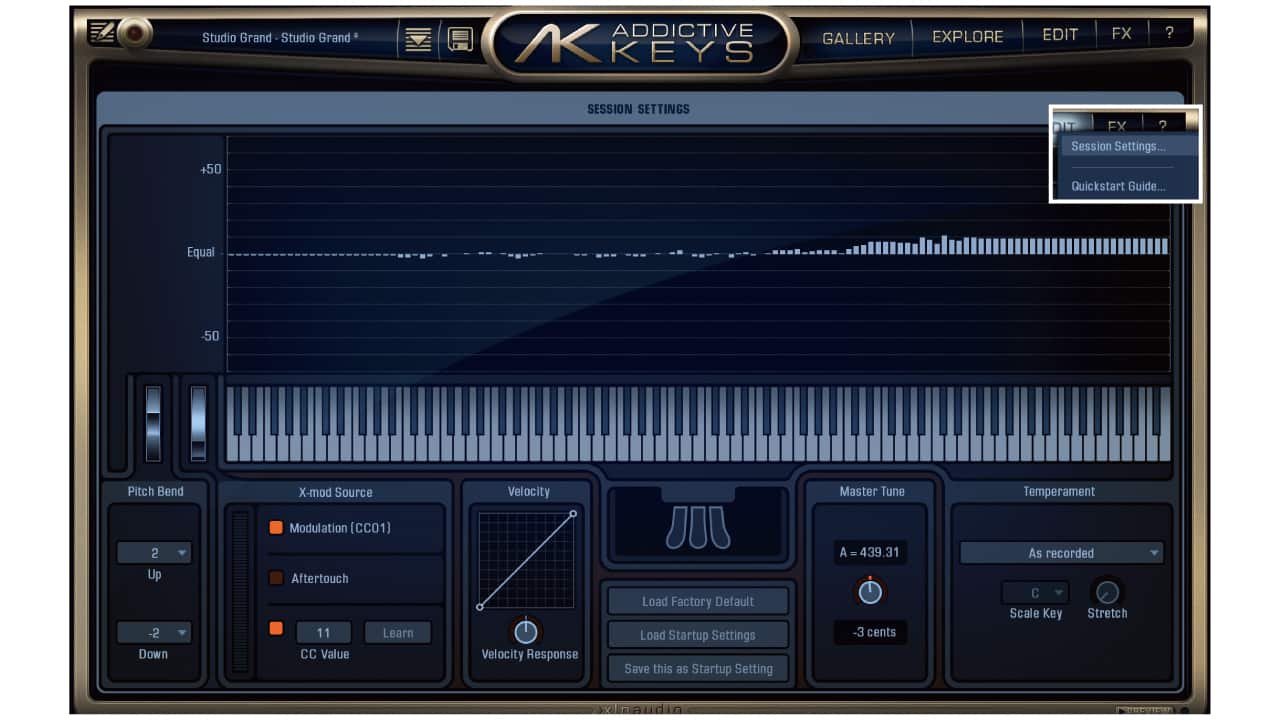Viewport: 1280px width, 720px height.
Task: Click the right sustain pedal
Action: [x=720, y=528]
